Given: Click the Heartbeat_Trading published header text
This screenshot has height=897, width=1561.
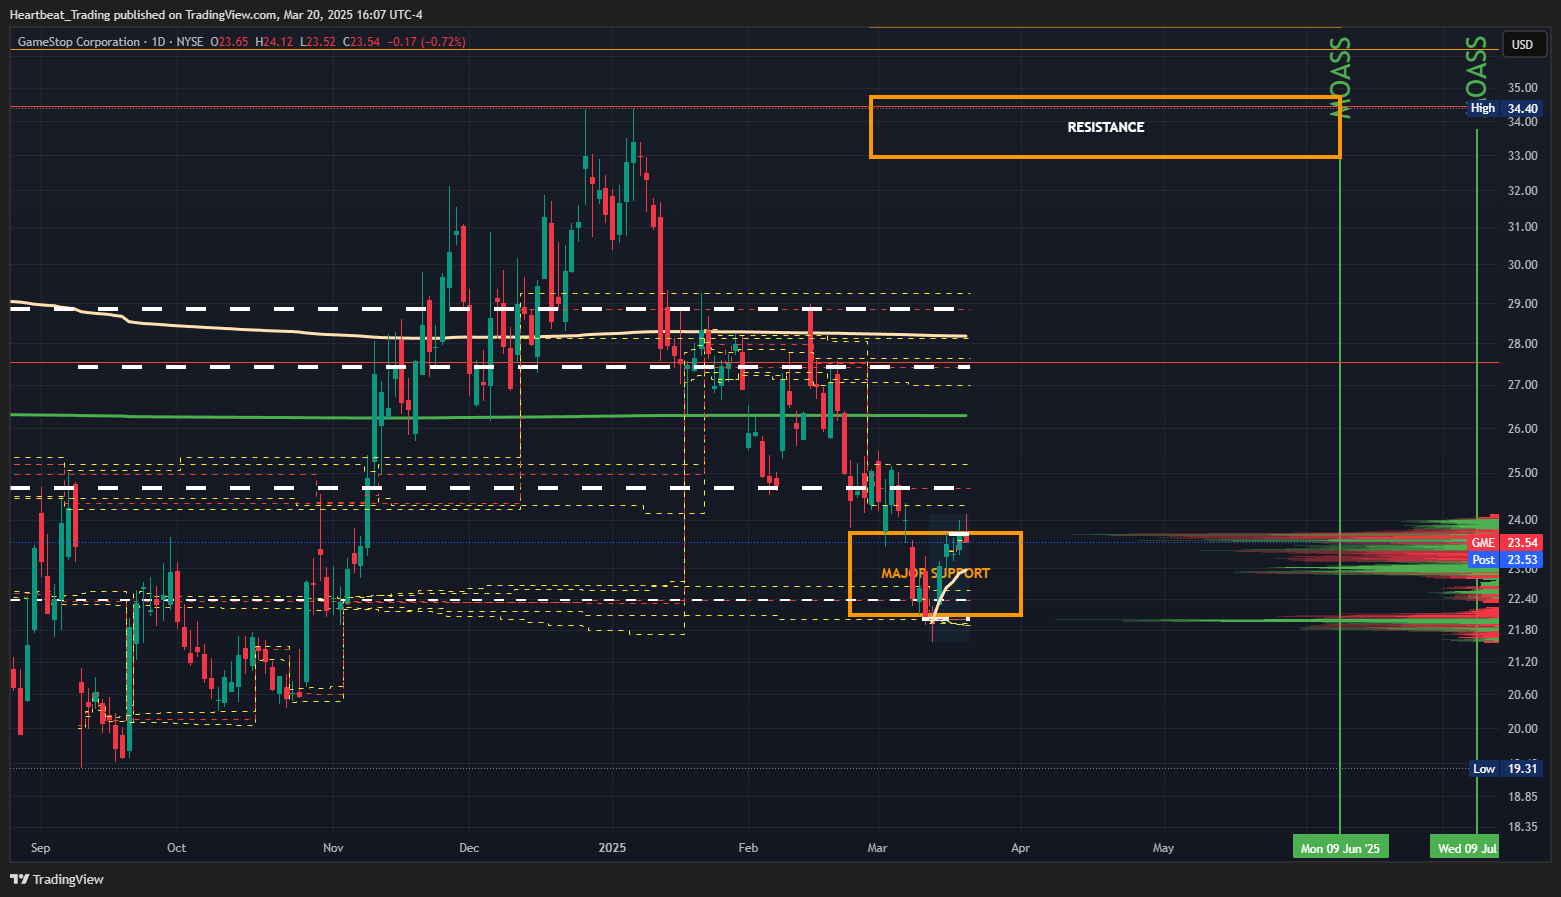Looking at the screenshot, I should point(215,15).
